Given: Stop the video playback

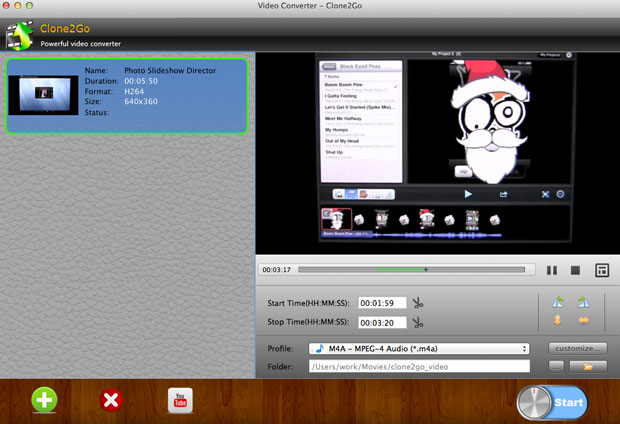Looking at the screenshot, I should click(575, 270).
